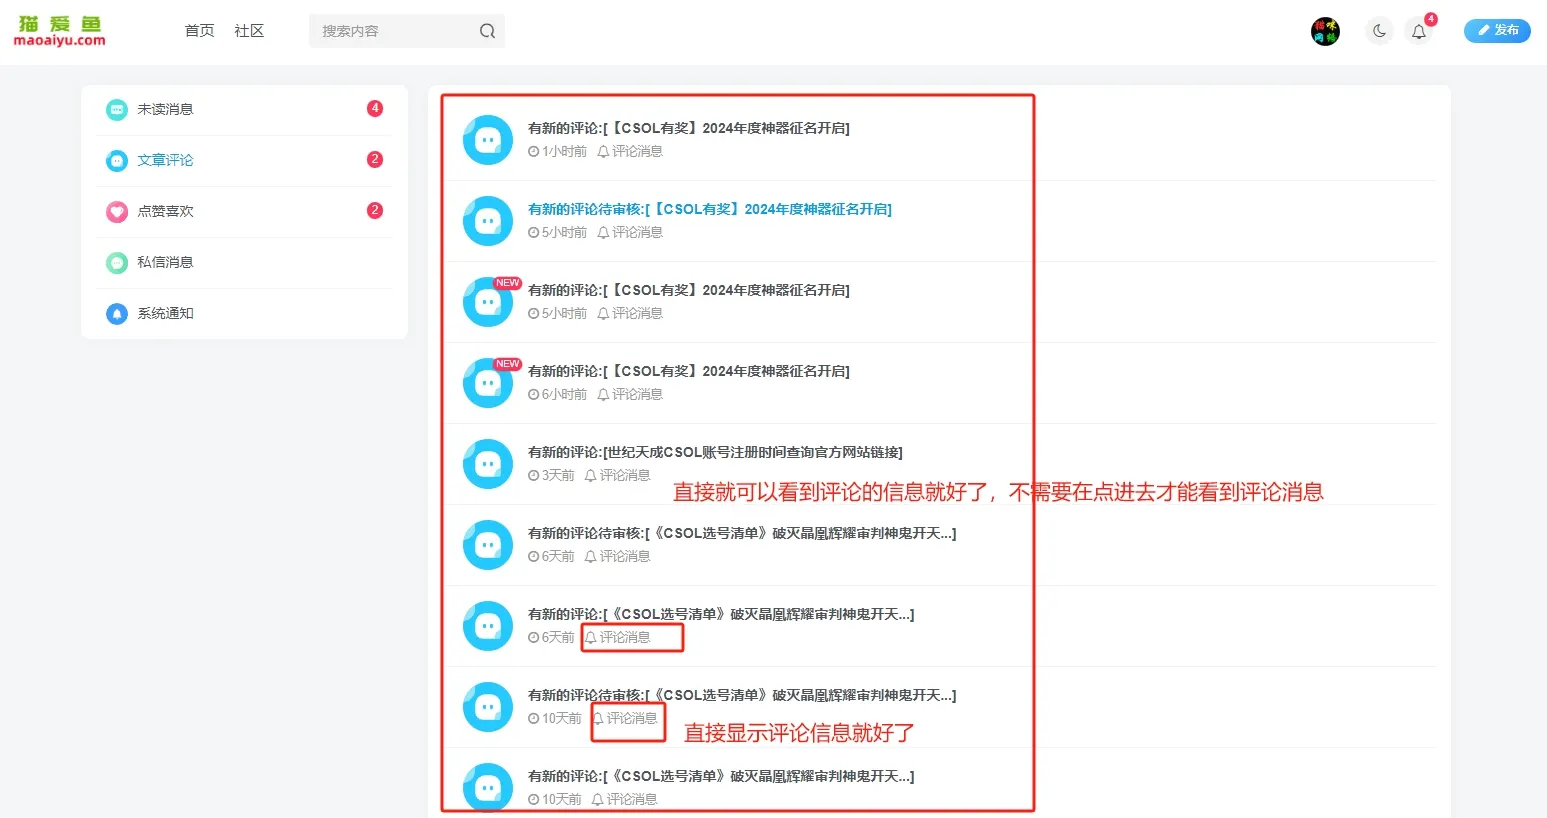Click the NEW avatar of the 6小时前 notification

488,383
